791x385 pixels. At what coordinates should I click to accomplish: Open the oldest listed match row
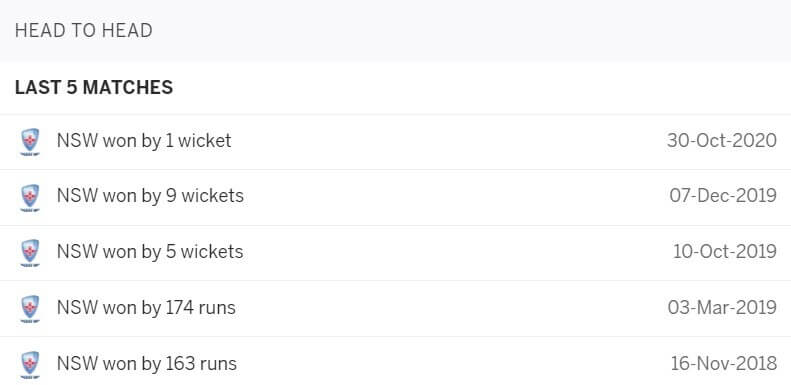pos(396,361)
